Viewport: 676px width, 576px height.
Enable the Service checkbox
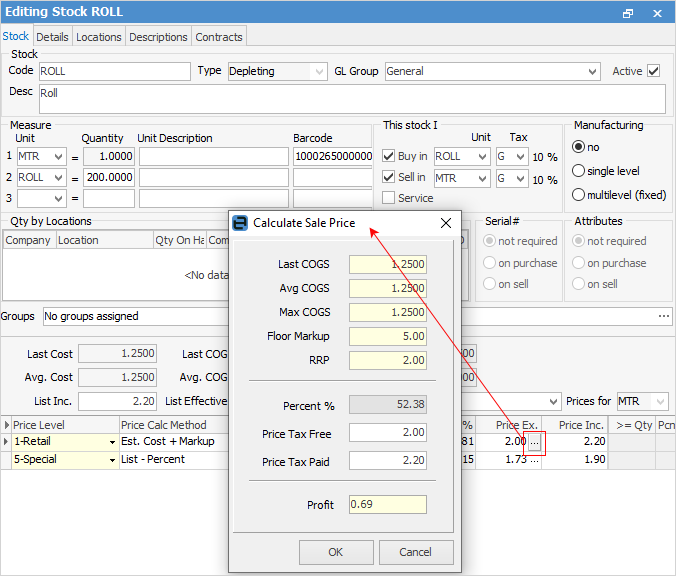(389, 198)
